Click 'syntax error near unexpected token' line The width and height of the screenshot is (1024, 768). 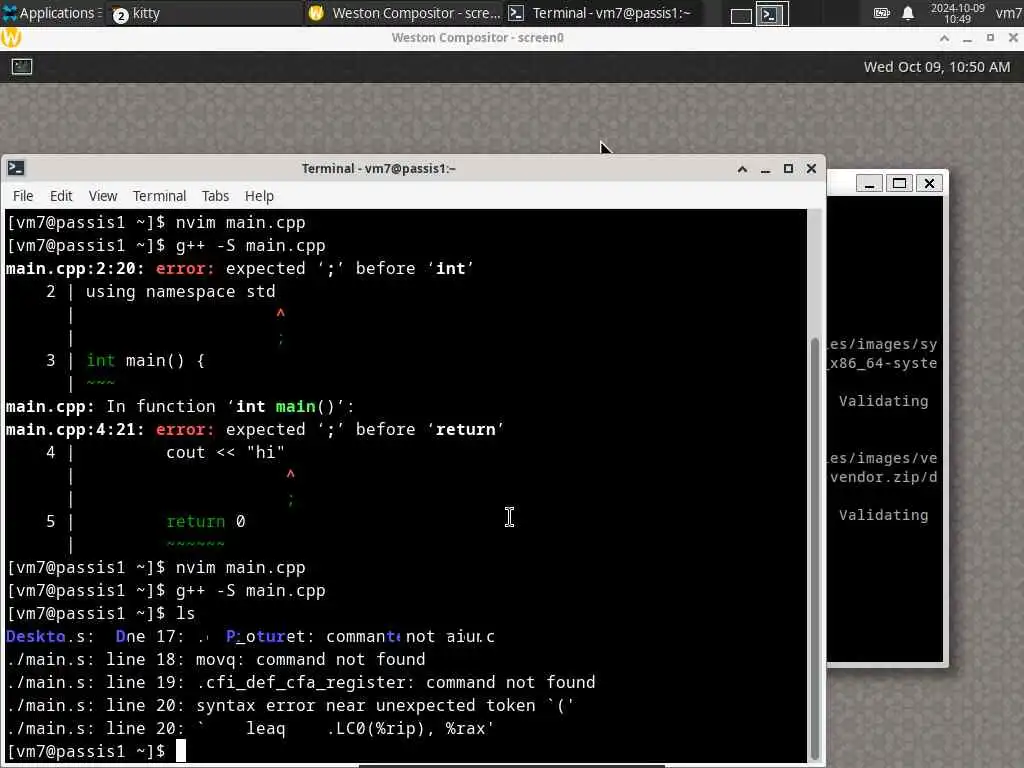click(x=291, y=705)
